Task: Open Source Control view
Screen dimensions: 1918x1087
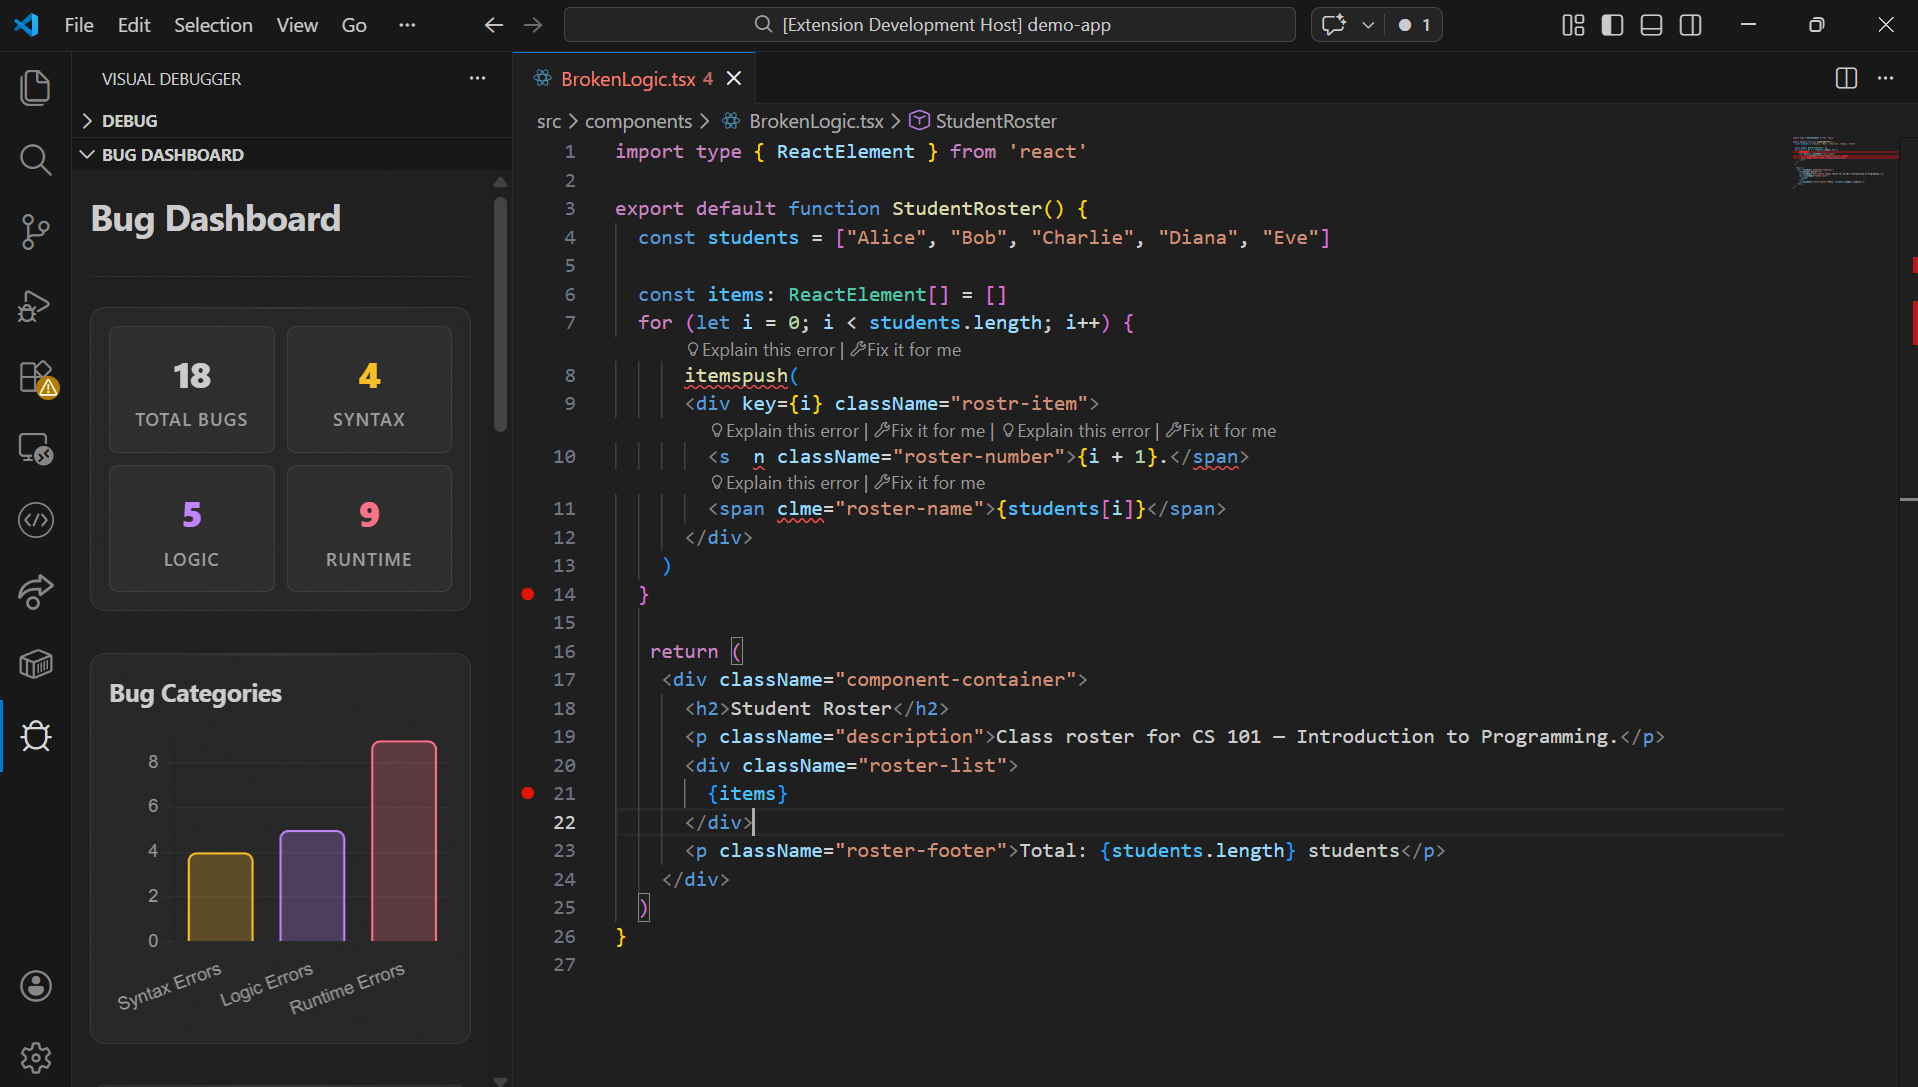Action: pyautogui.click(x=35, y=232)
